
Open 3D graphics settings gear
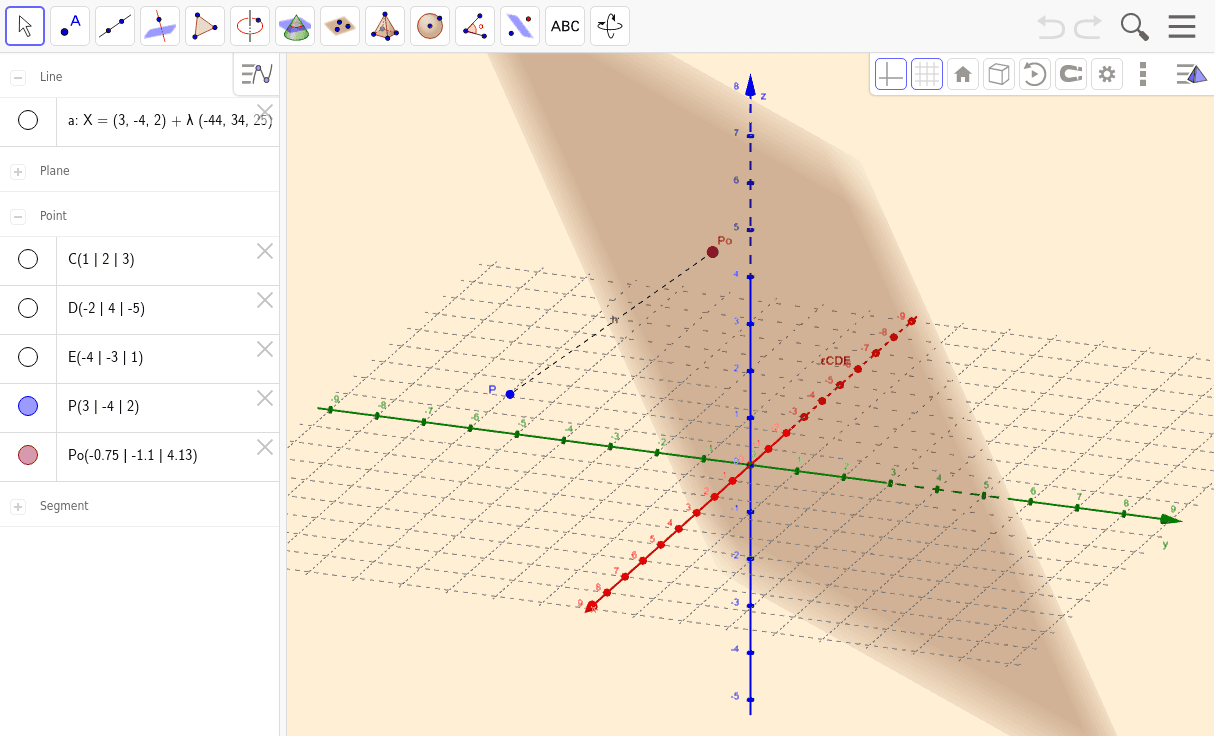1107,74
